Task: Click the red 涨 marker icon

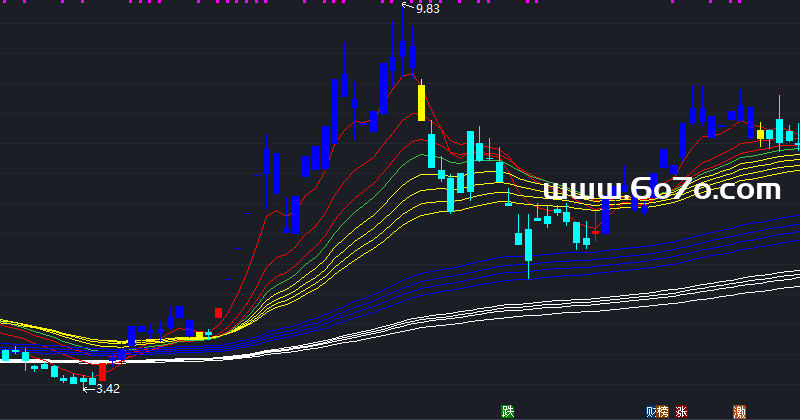Action: coord(682,411)
